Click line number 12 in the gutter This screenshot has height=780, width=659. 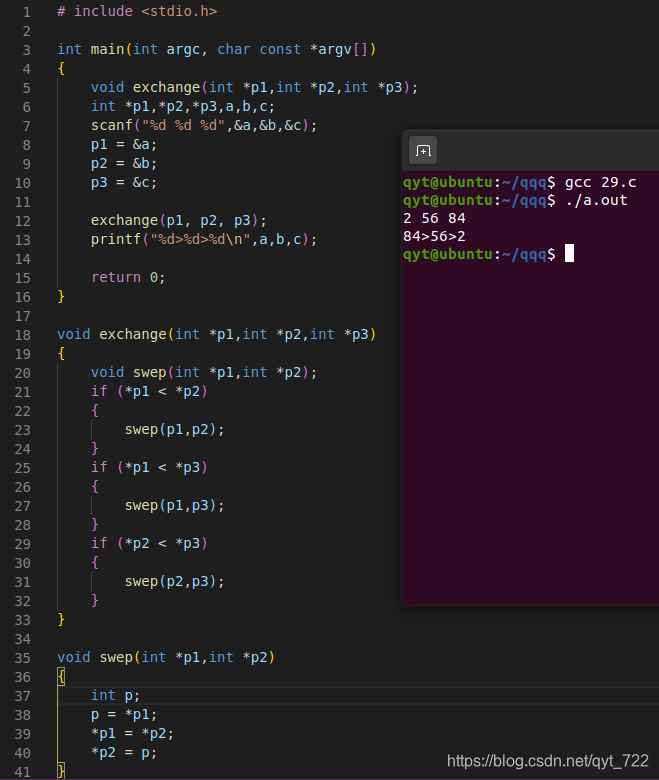pyautogui.click(x=22, y=221)
